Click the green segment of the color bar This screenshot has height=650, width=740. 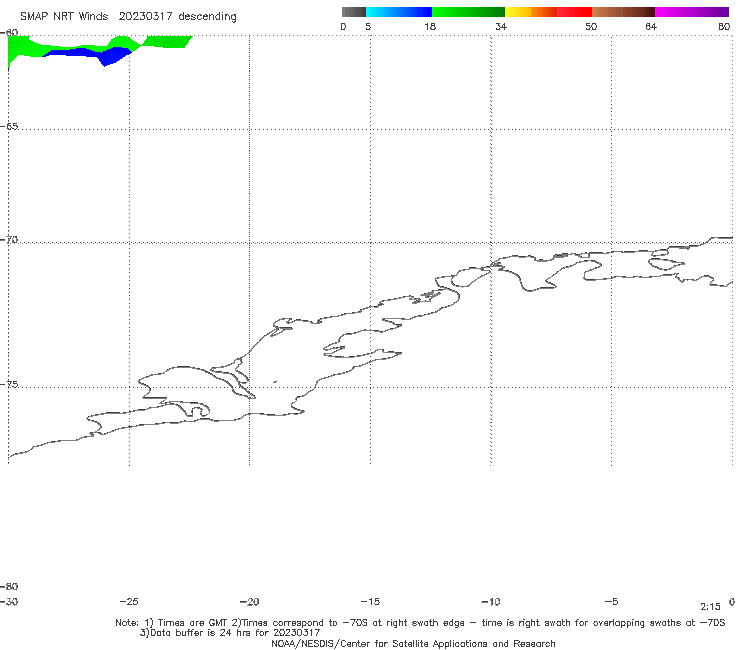(x=468, y=12)
